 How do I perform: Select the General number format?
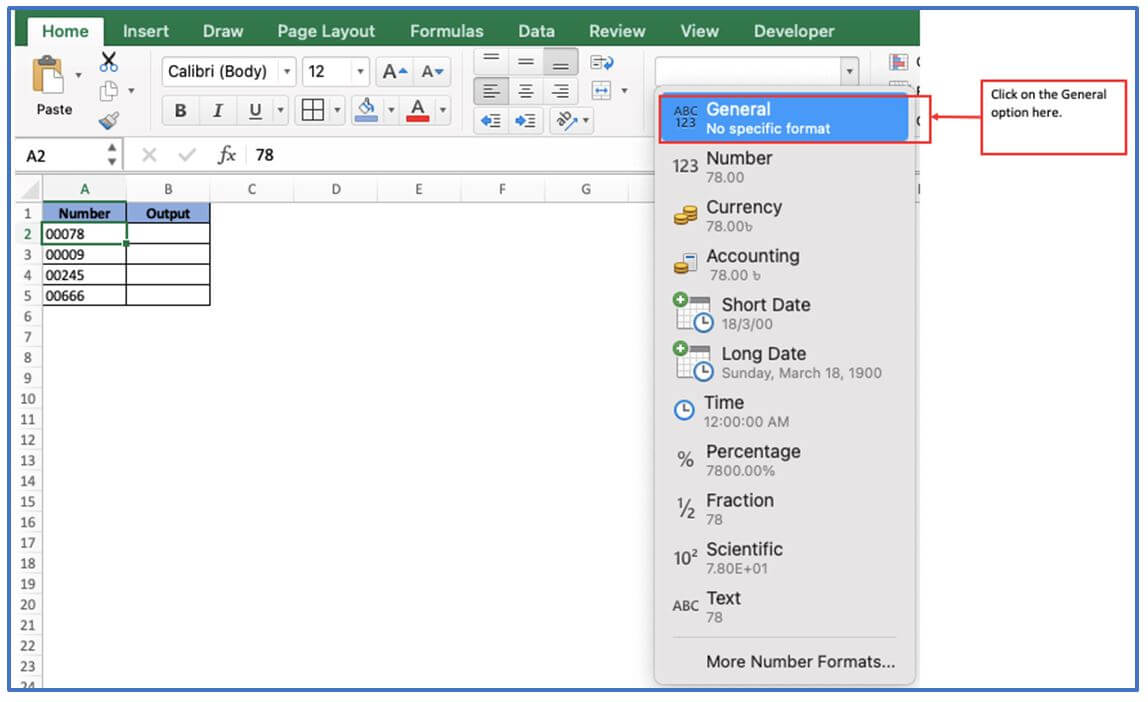click(783, 118)
